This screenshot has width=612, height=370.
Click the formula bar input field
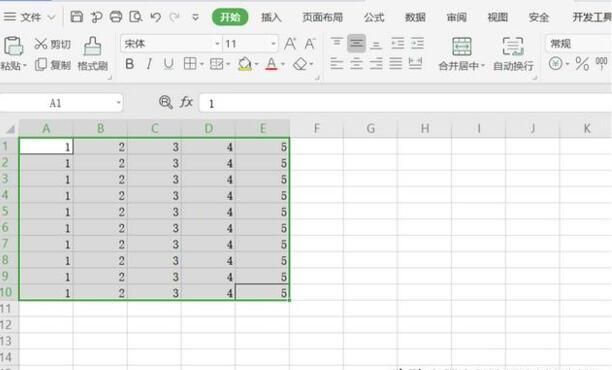[405, 103]
